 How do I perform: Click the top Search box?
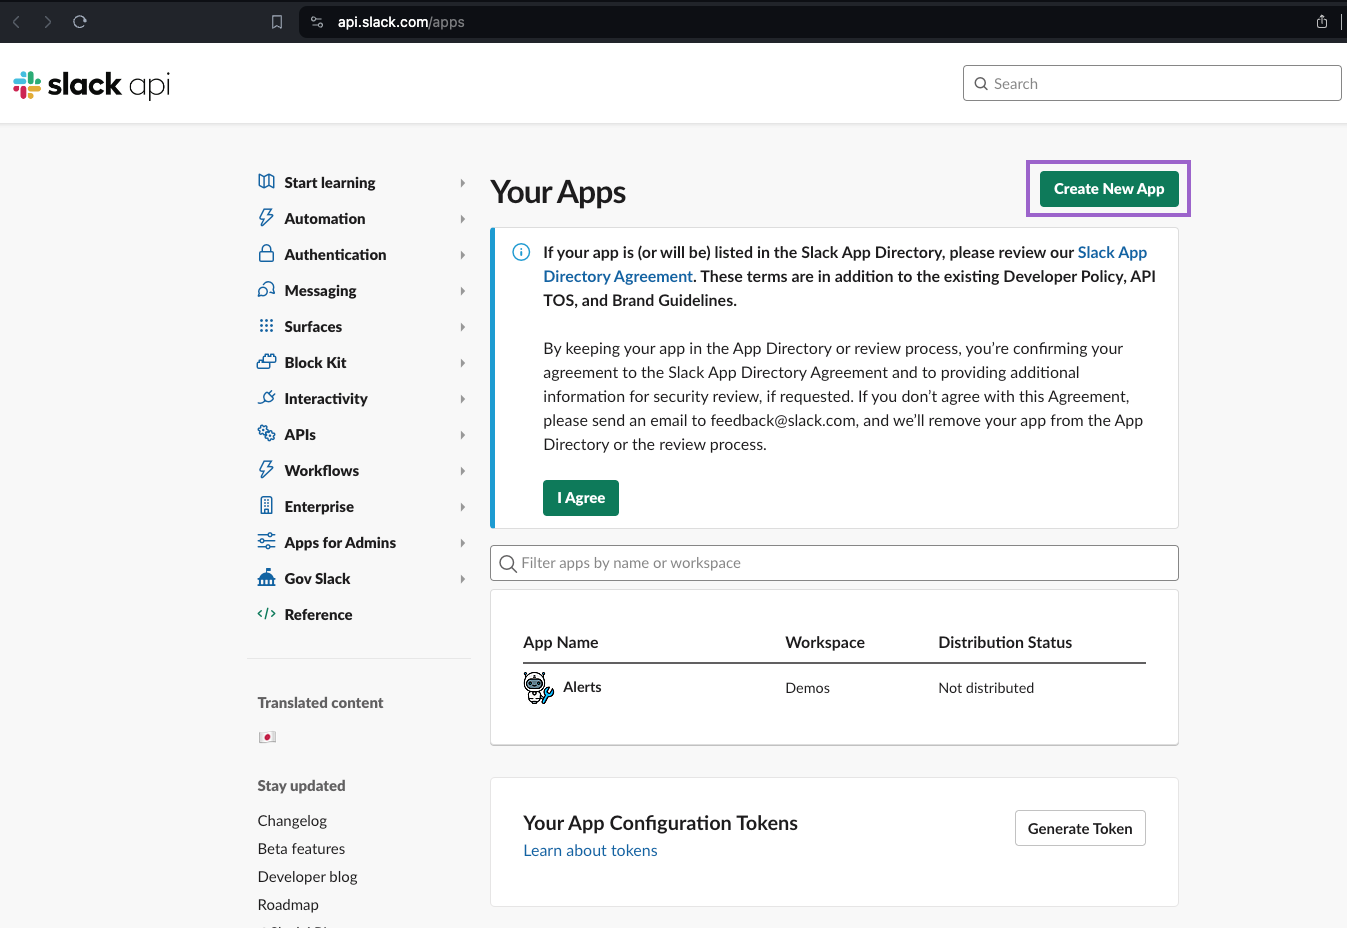pos(1152,84)
